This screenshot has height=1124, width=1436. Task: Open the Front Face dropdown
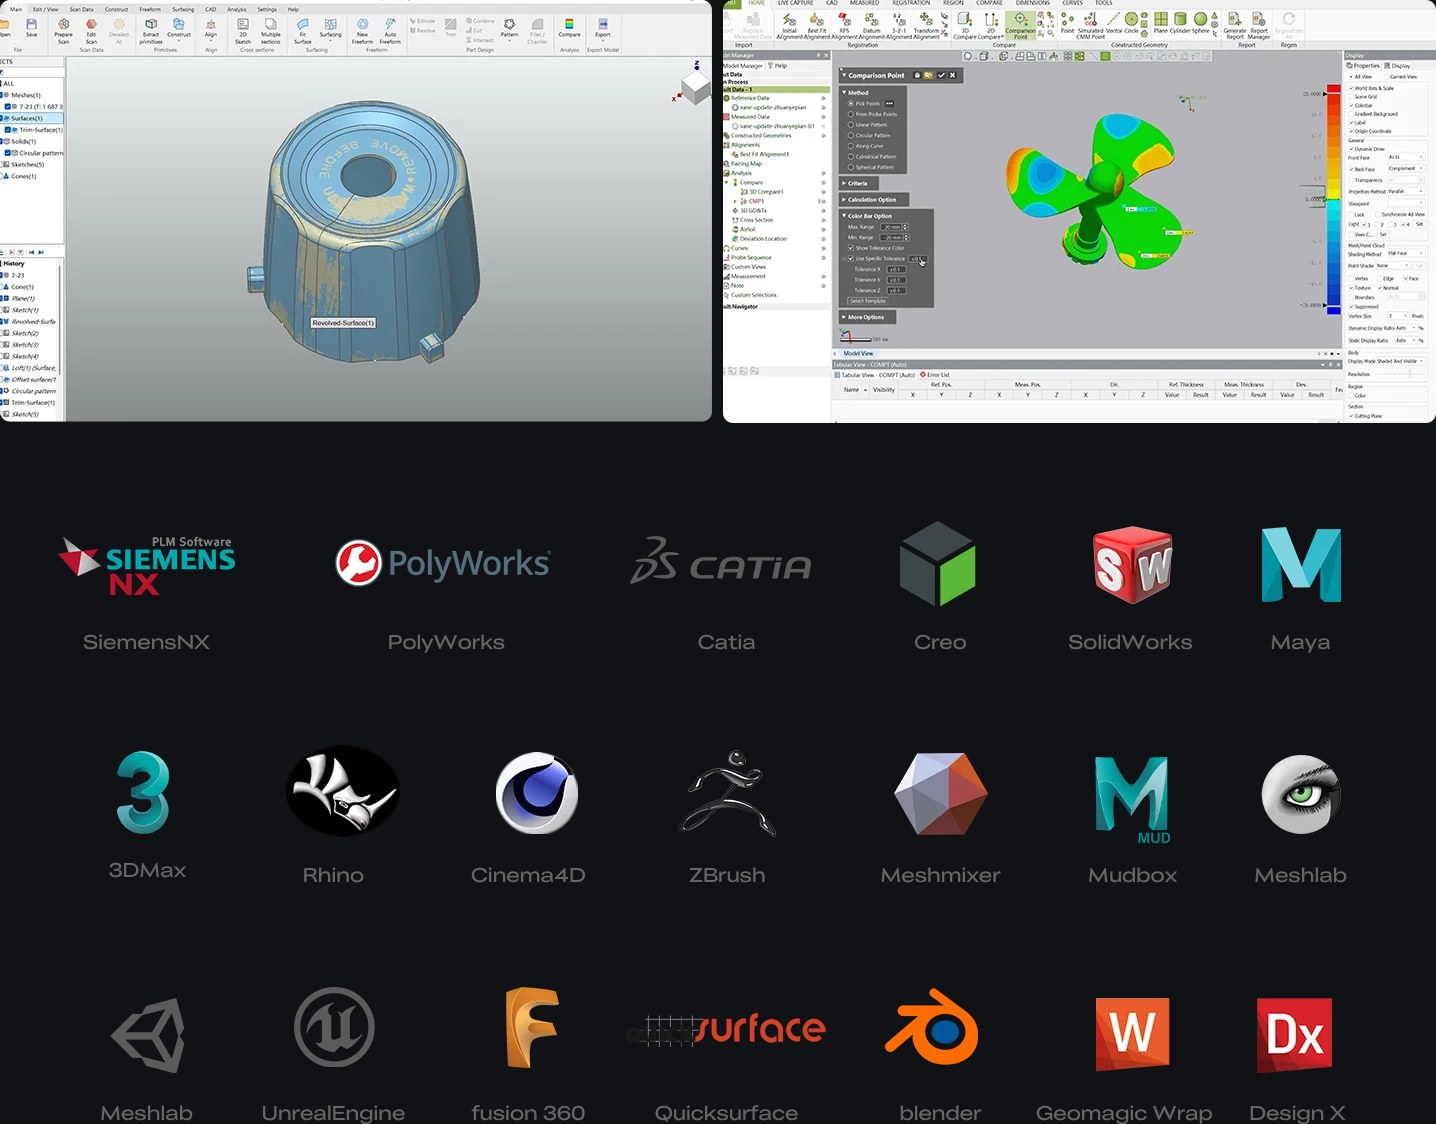(x=1406, y=157)
